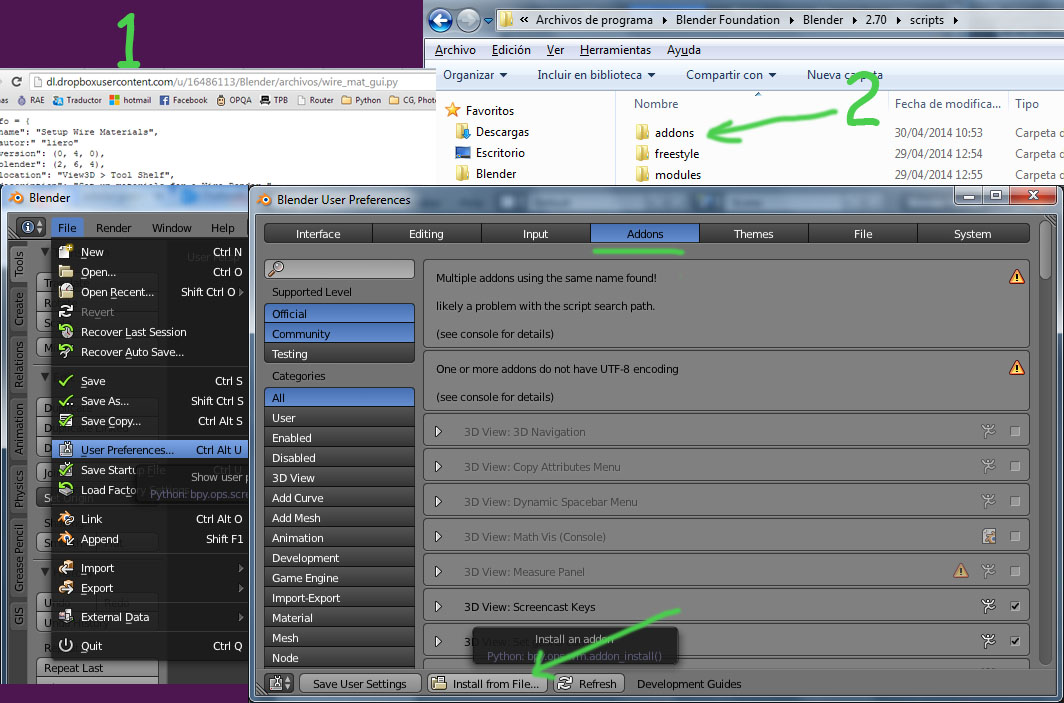This screenshot has height=703, width=1064.
Task: Click the Save checkmark icon
Action: tap(66, 381)
